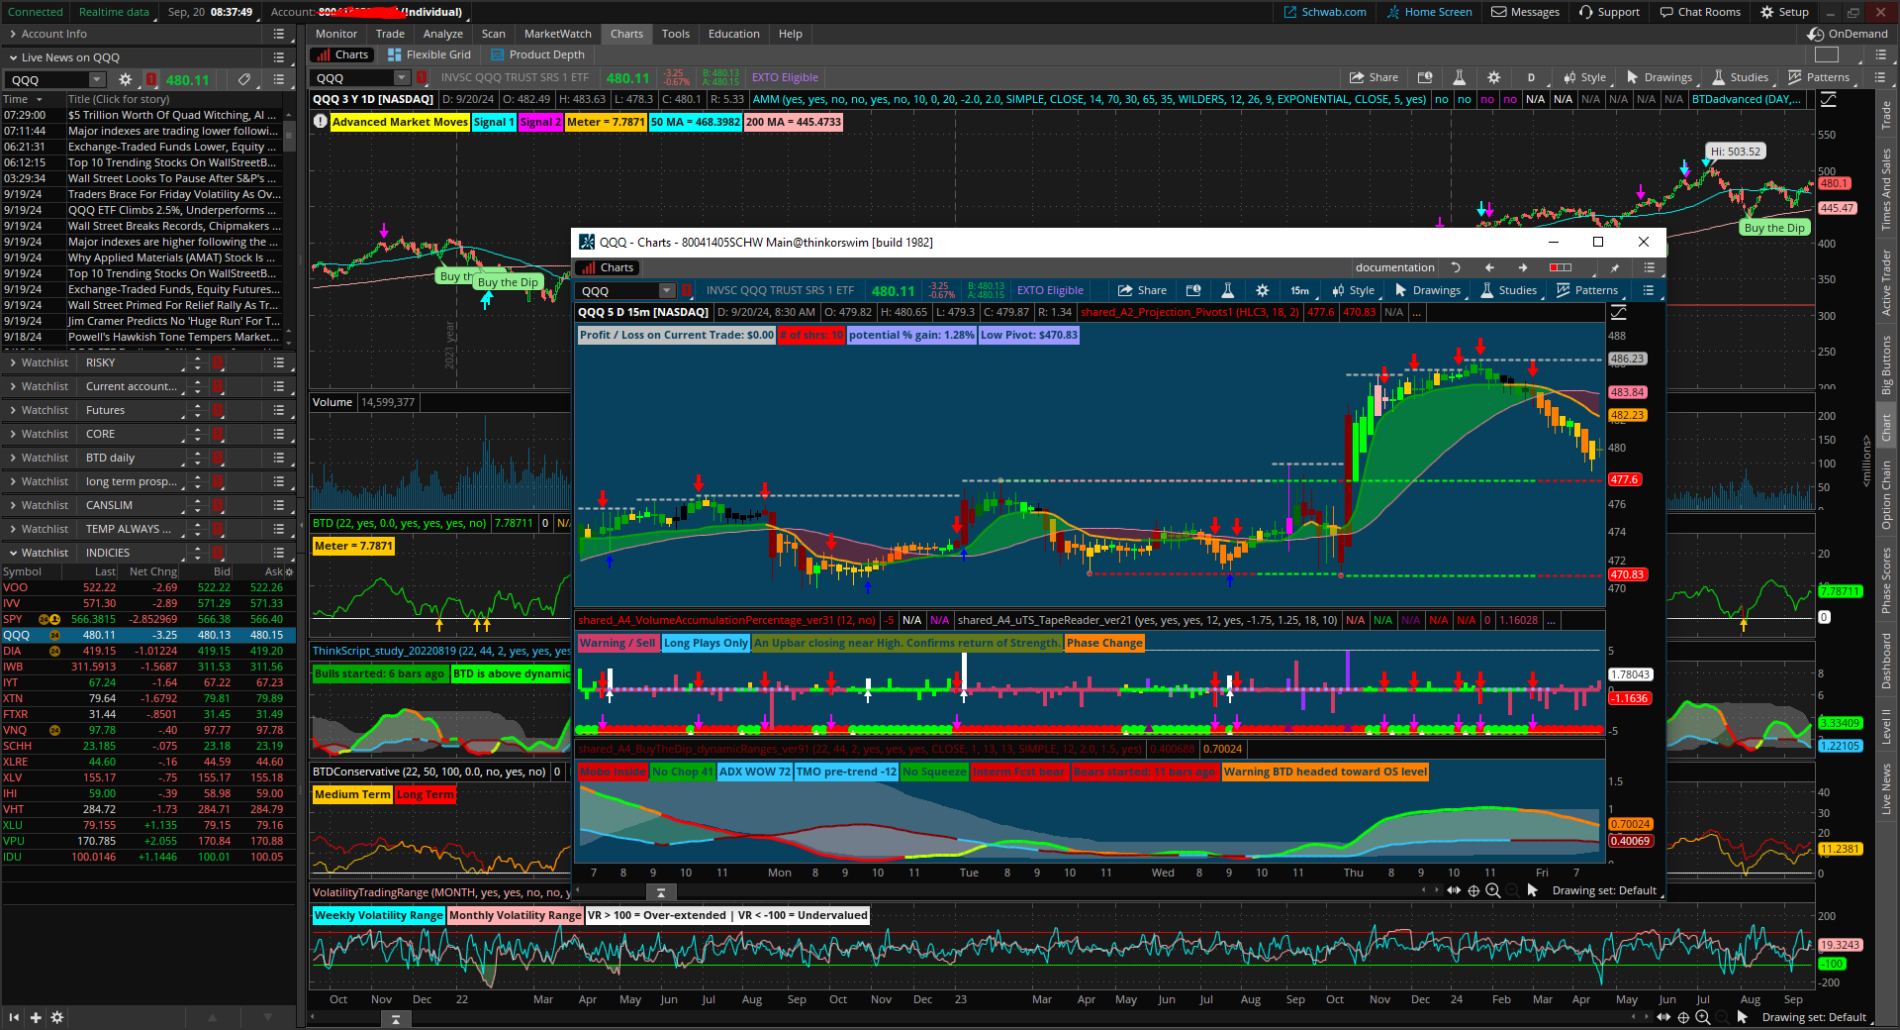Select the VOO row in the watchlist
1900x1030 pixels.
pos(148,587)
